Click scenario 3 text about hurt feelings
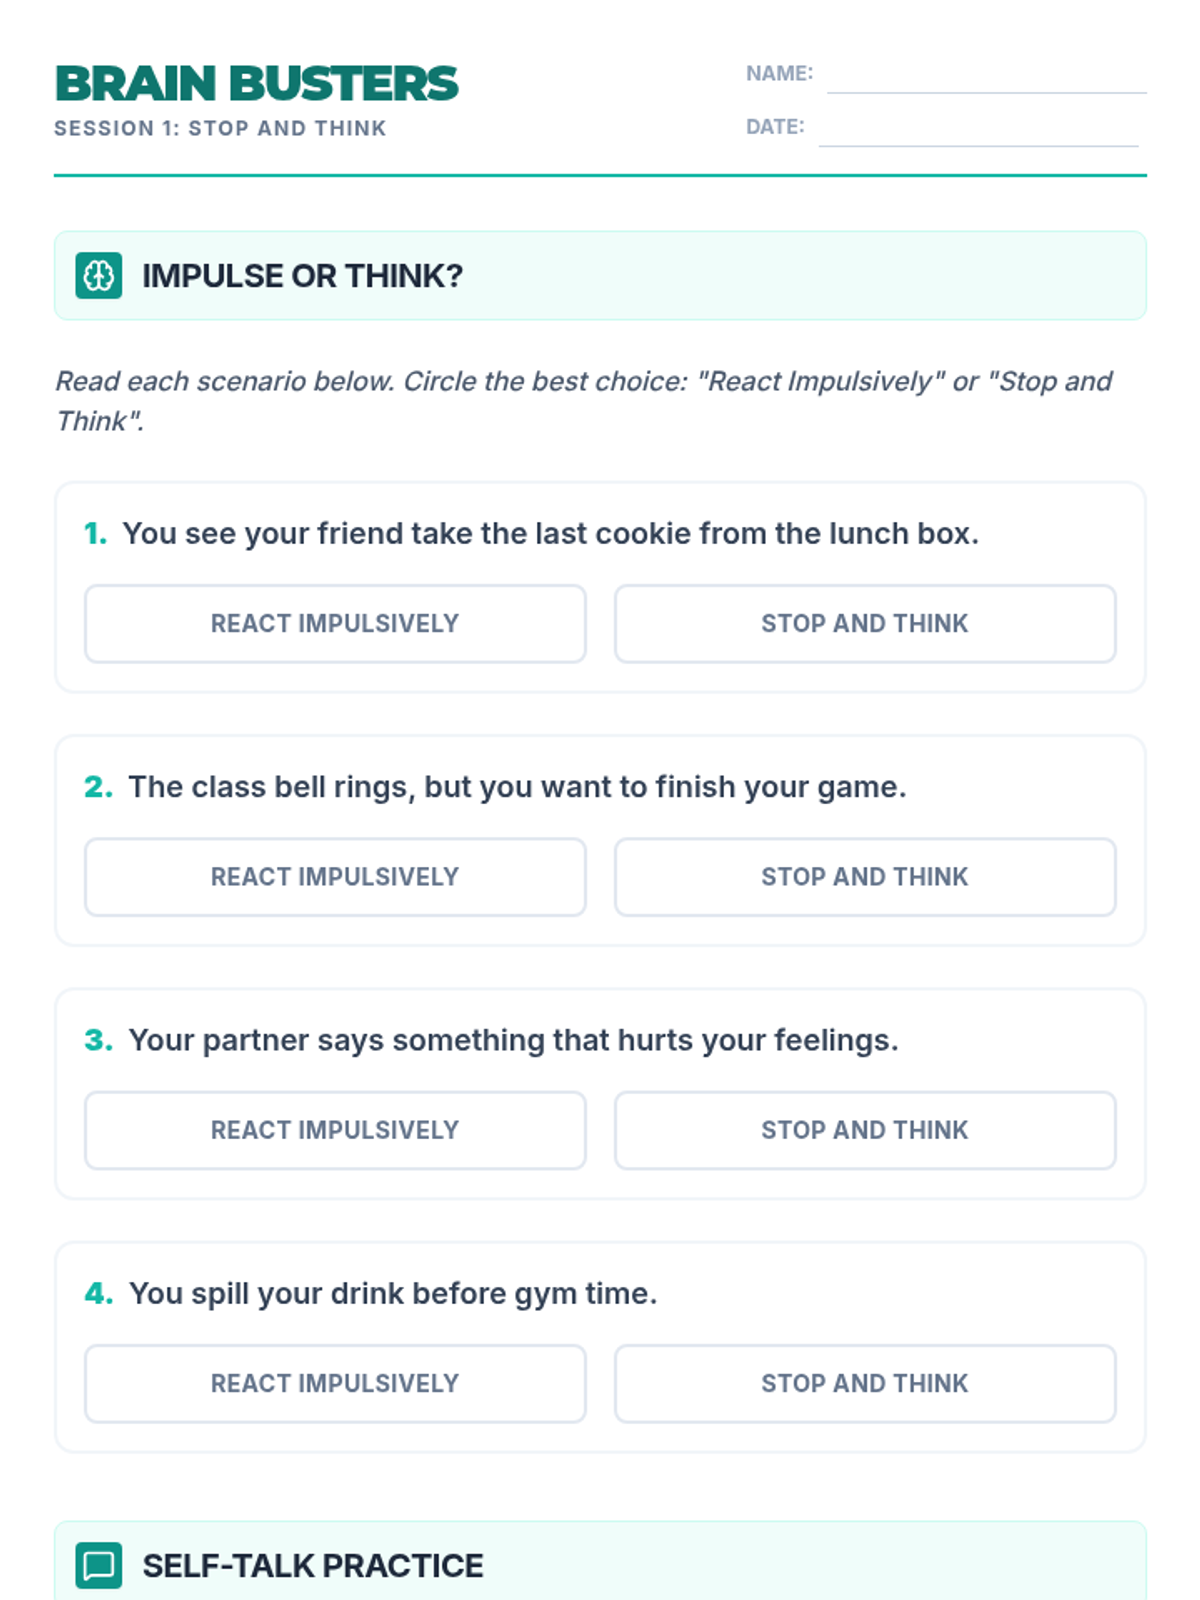The width and height of the screenshot is (1200, 1600). 513,1040
